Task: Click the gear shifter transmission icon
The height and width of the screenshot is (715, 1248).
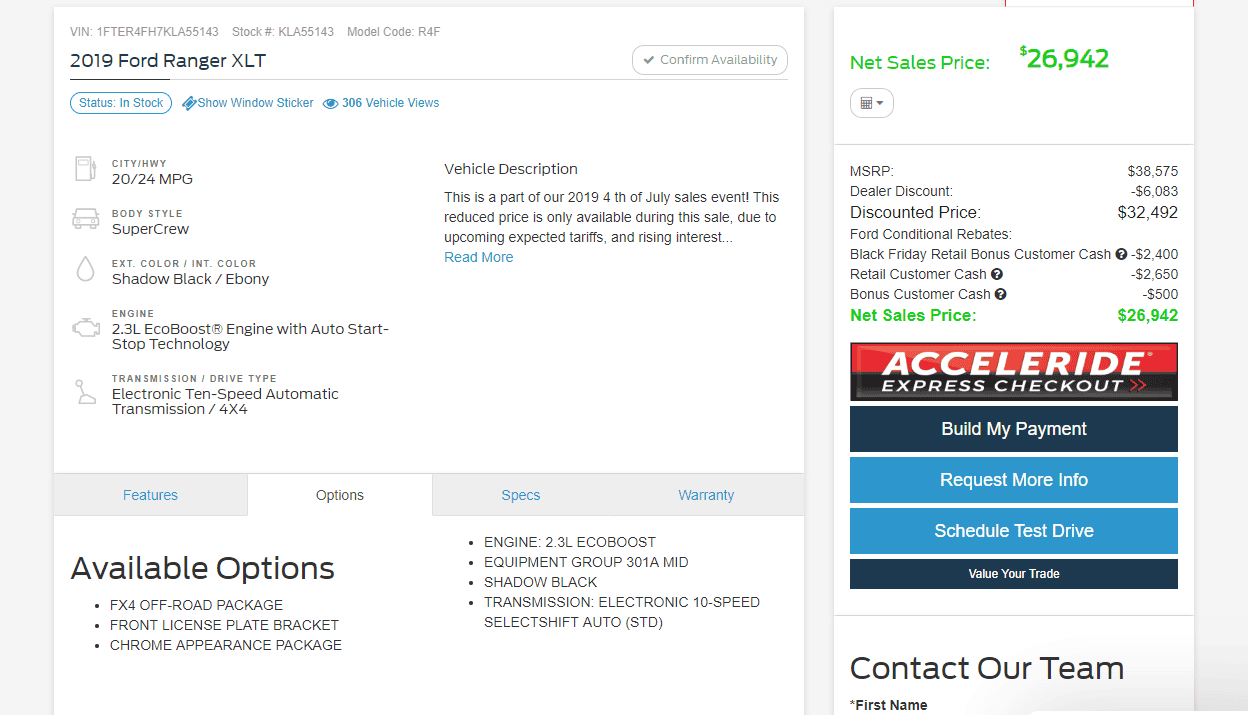Action: (x=85, y=392)
